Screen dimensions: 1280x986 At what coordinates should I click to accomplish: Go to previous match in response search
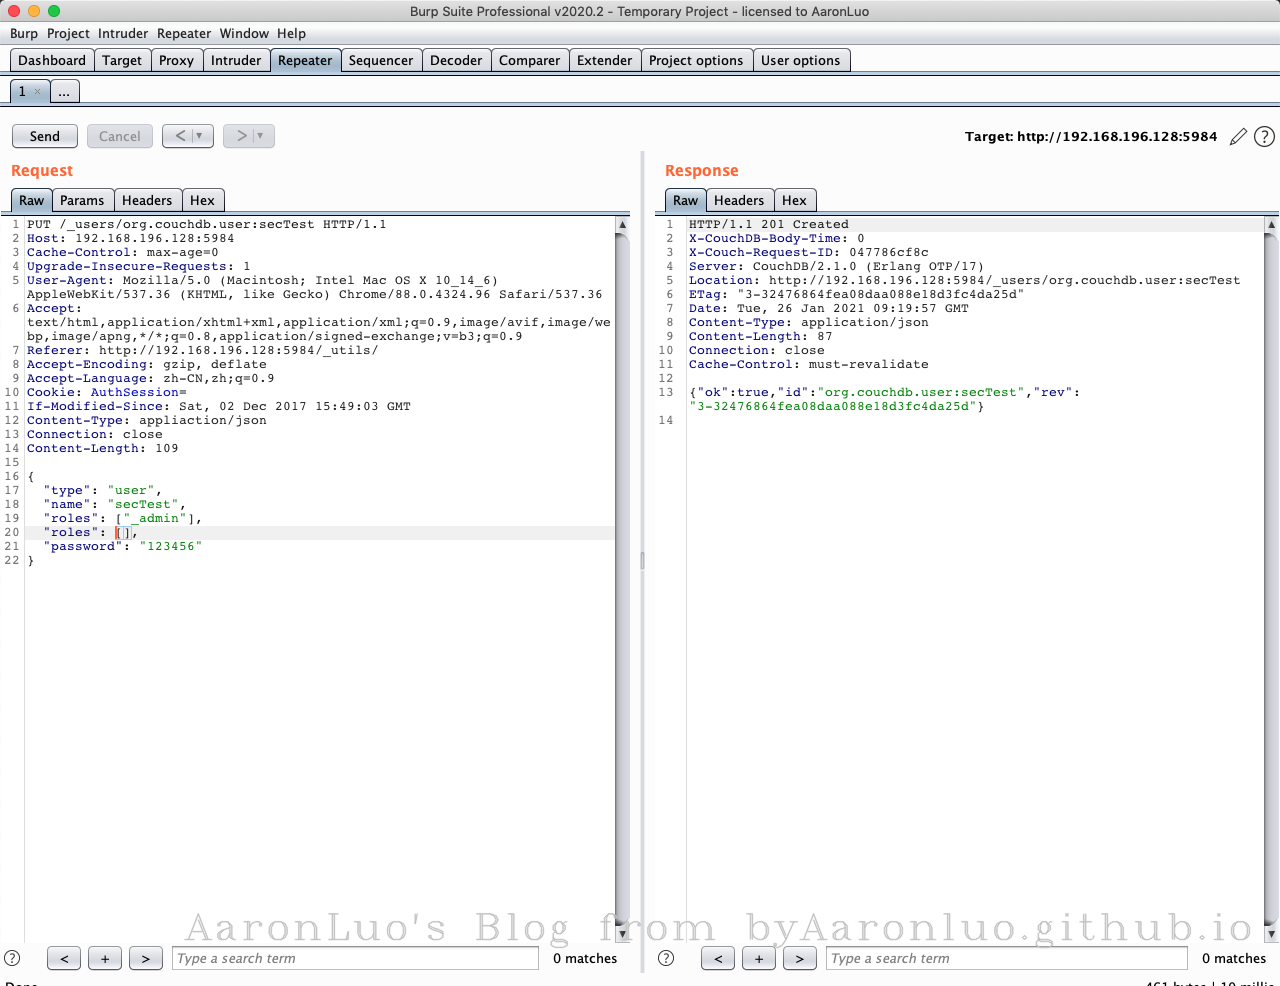(718, 958)
